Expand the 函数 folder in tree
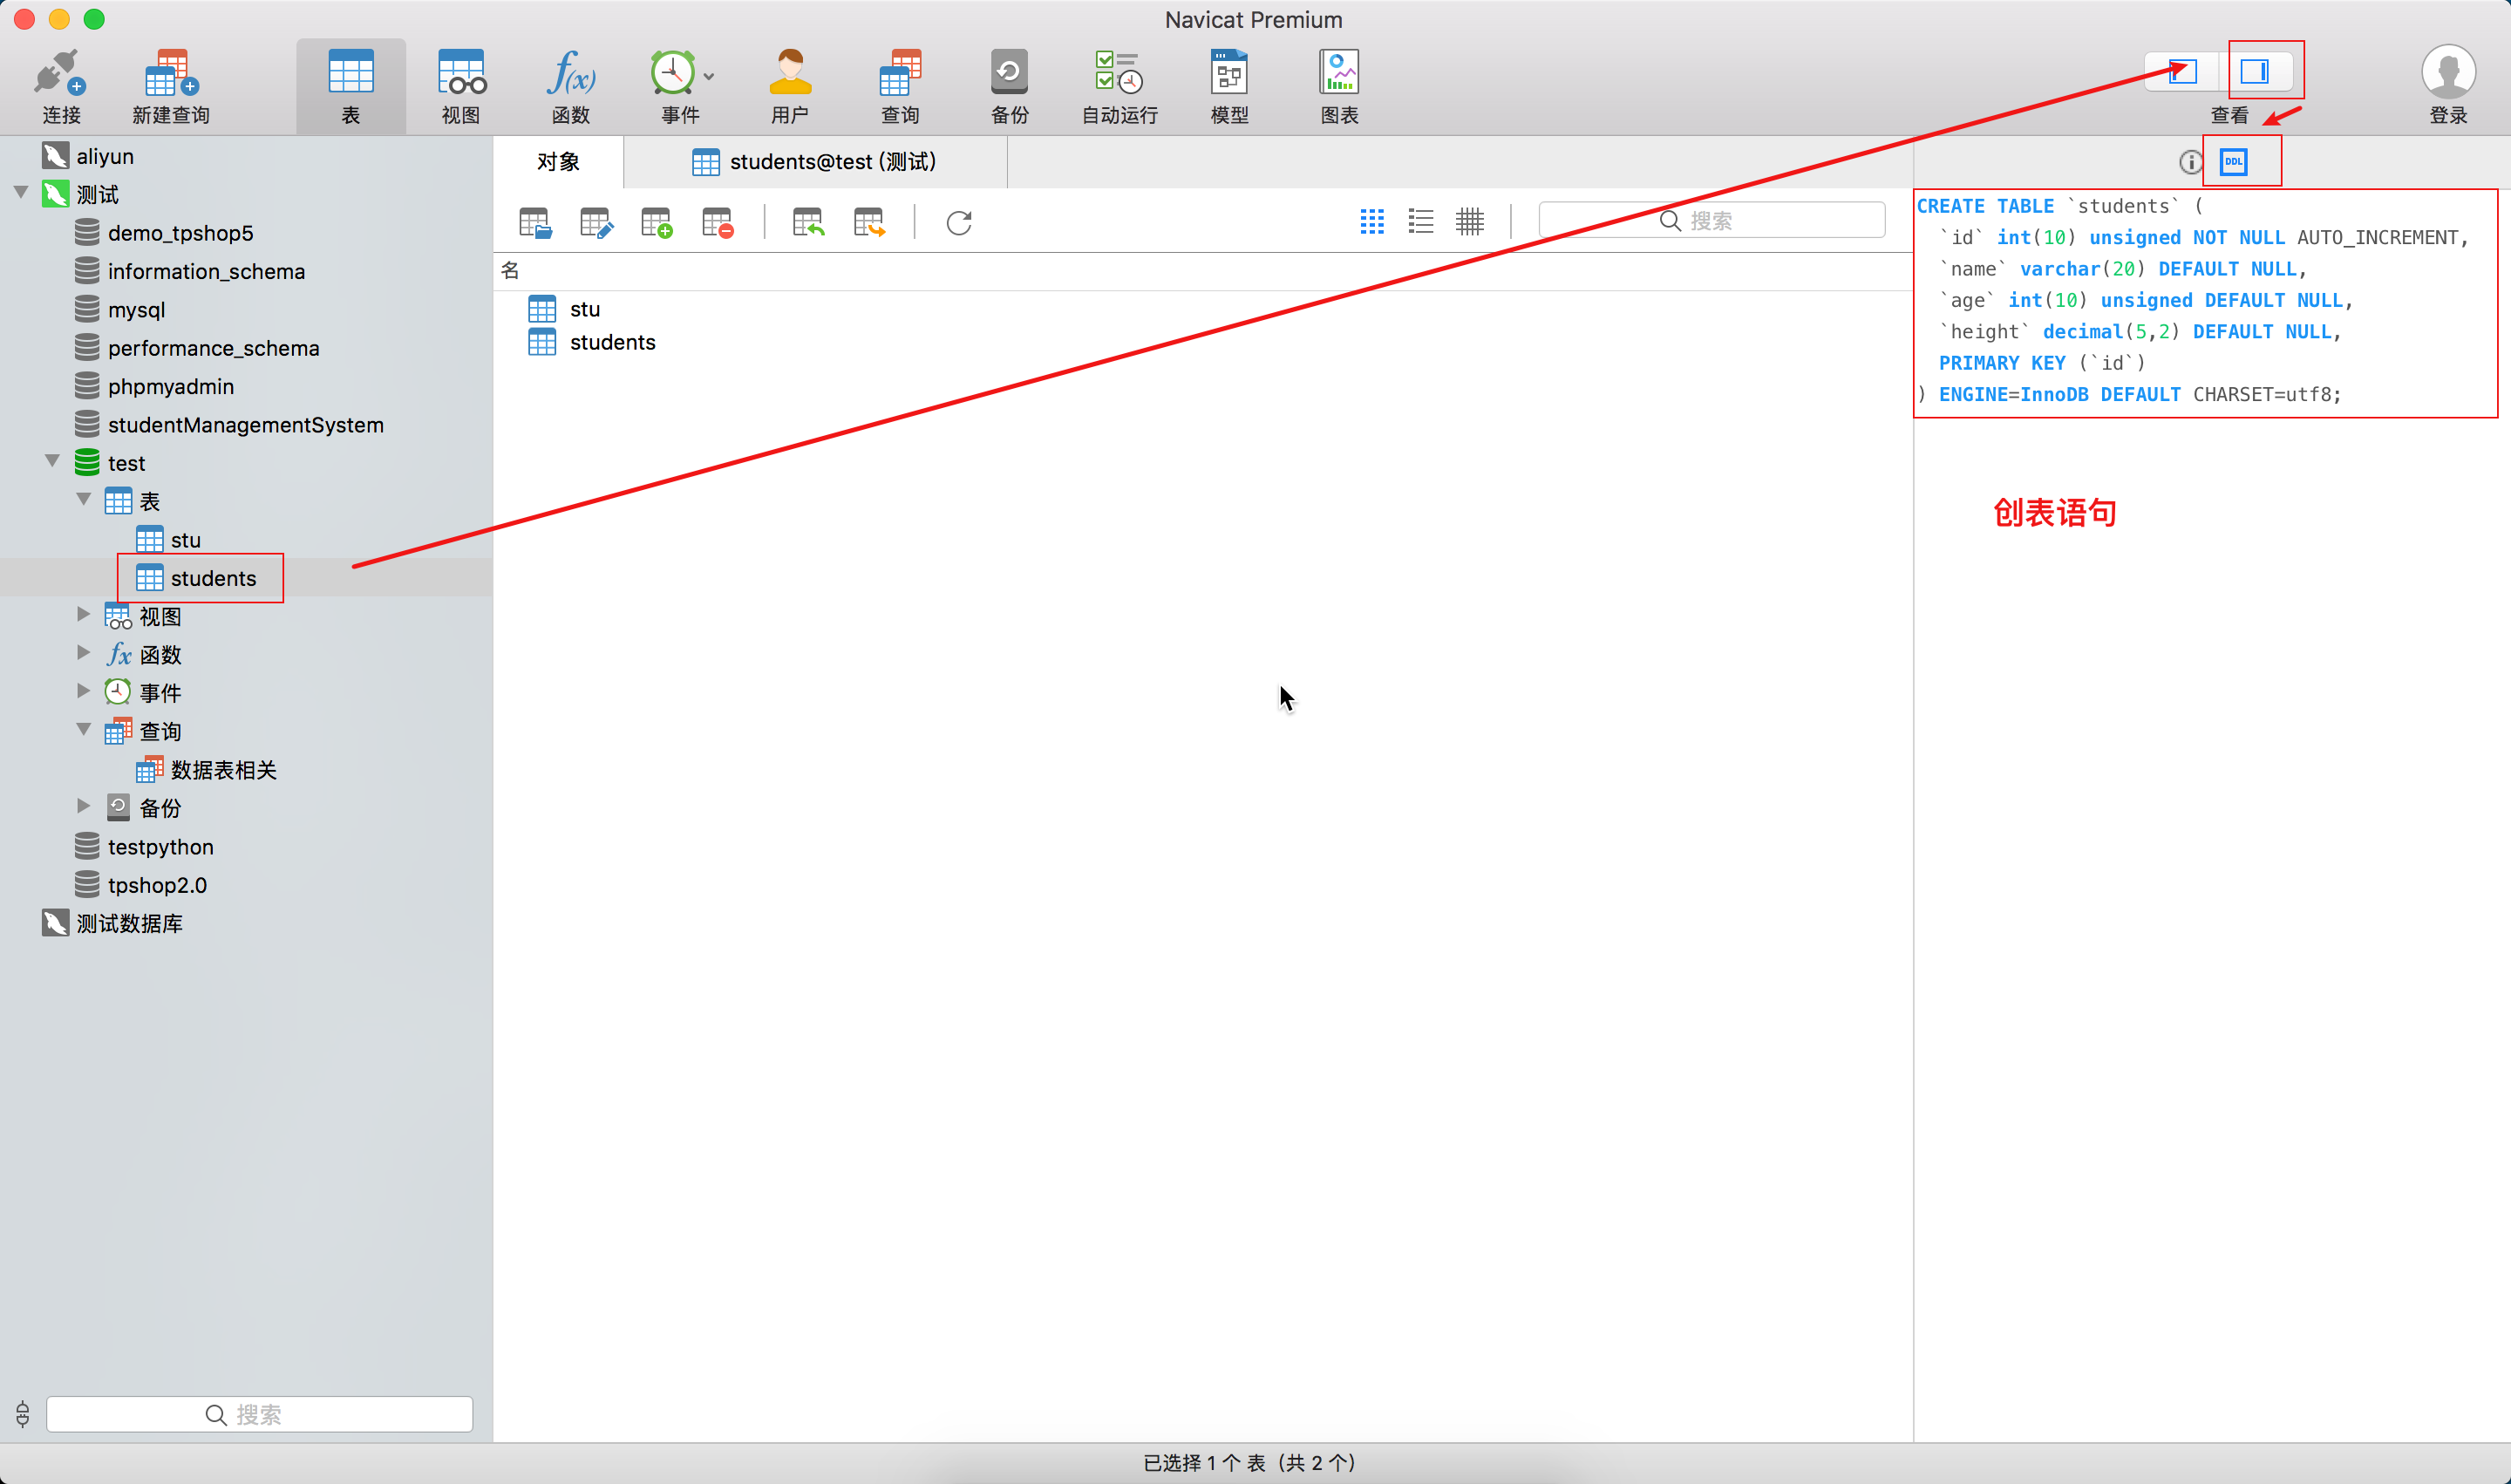This screenshot has height=1484, width=2511. click(x=84, y=653)
